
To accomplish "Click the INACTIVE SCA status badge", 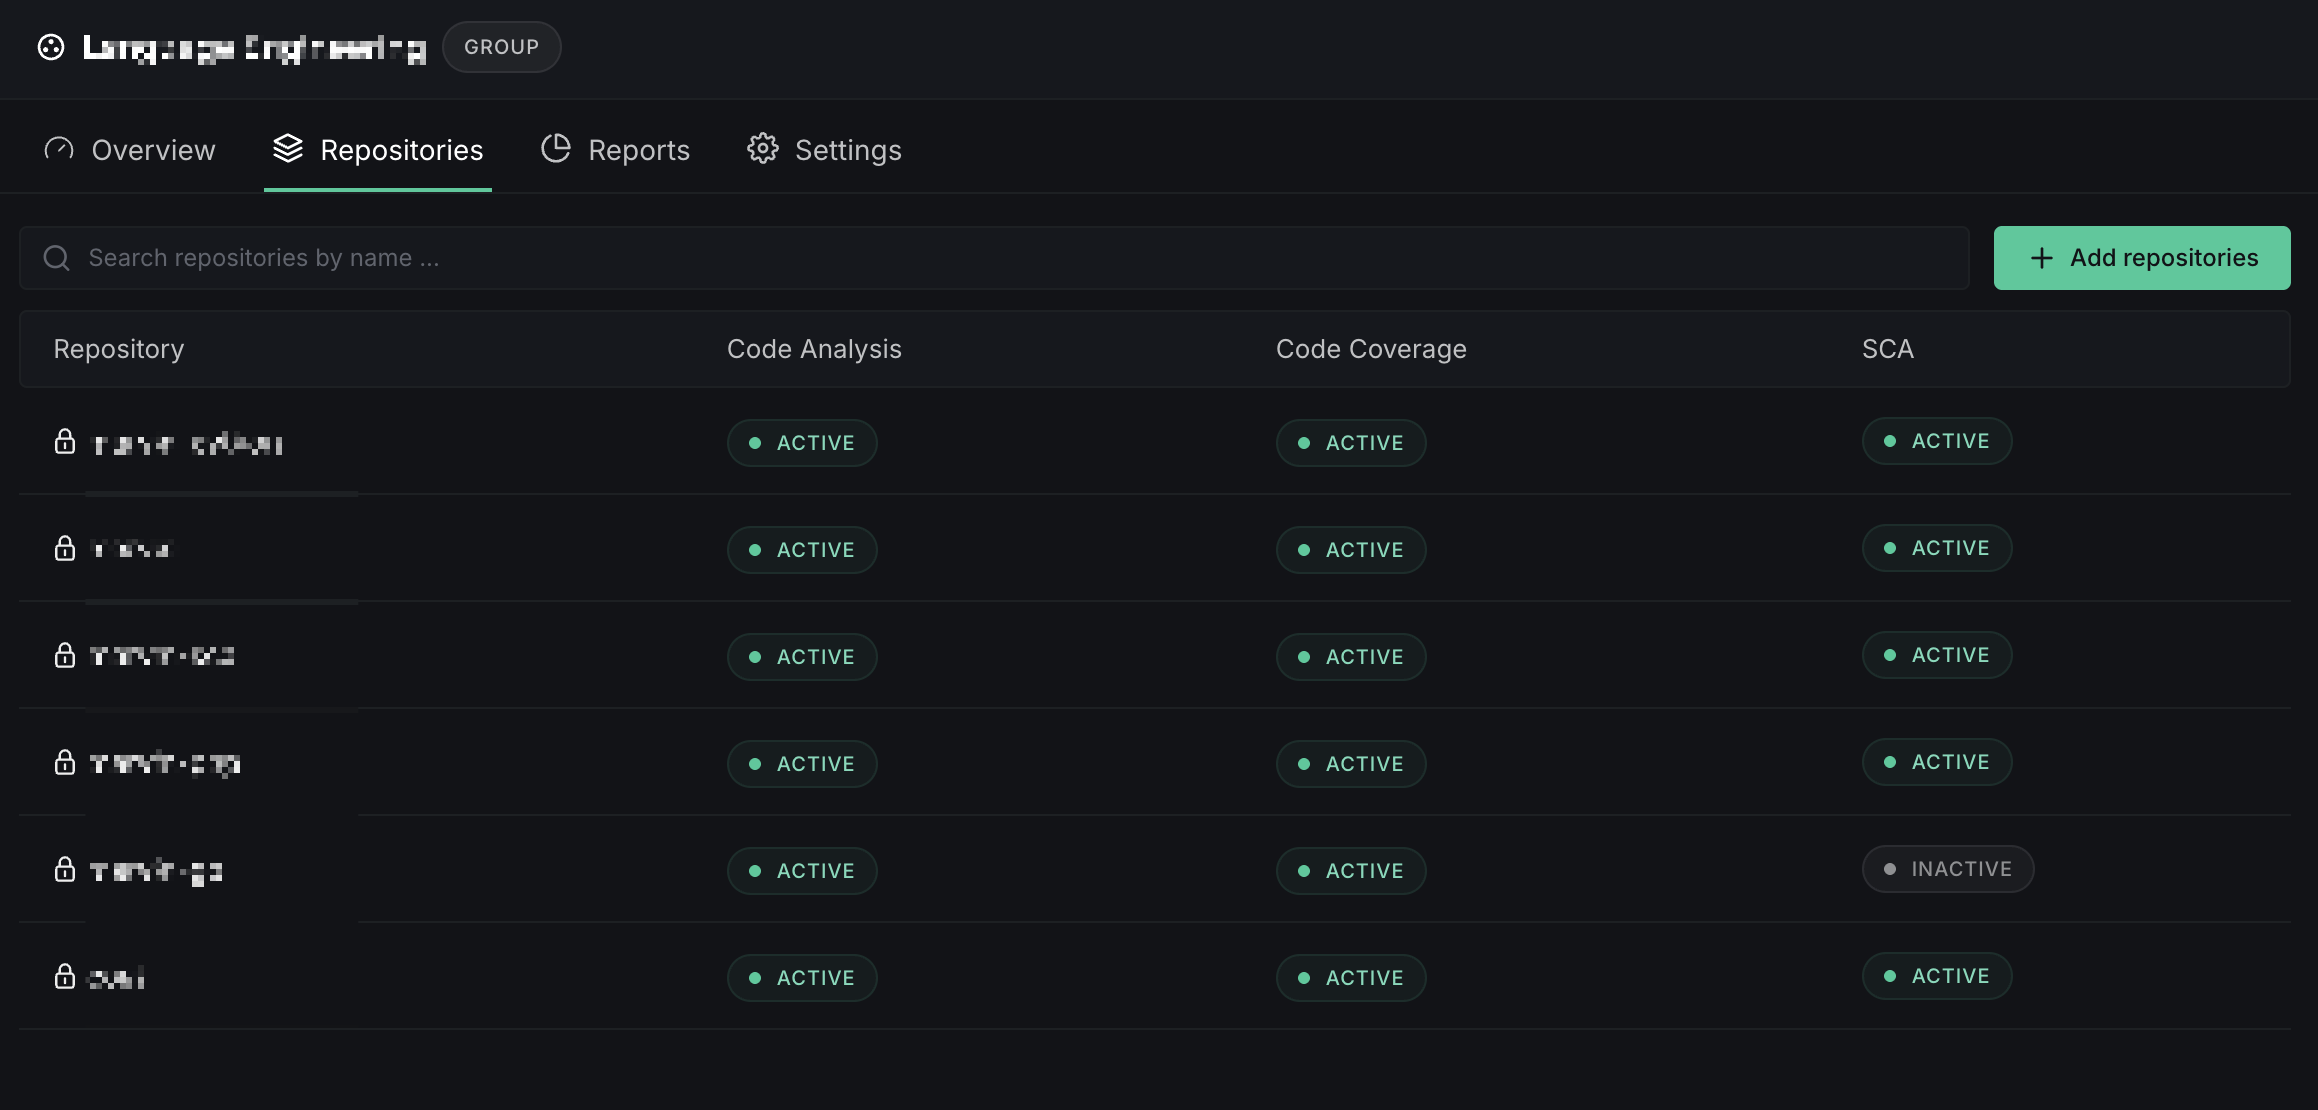I will tap(1947, 869).
